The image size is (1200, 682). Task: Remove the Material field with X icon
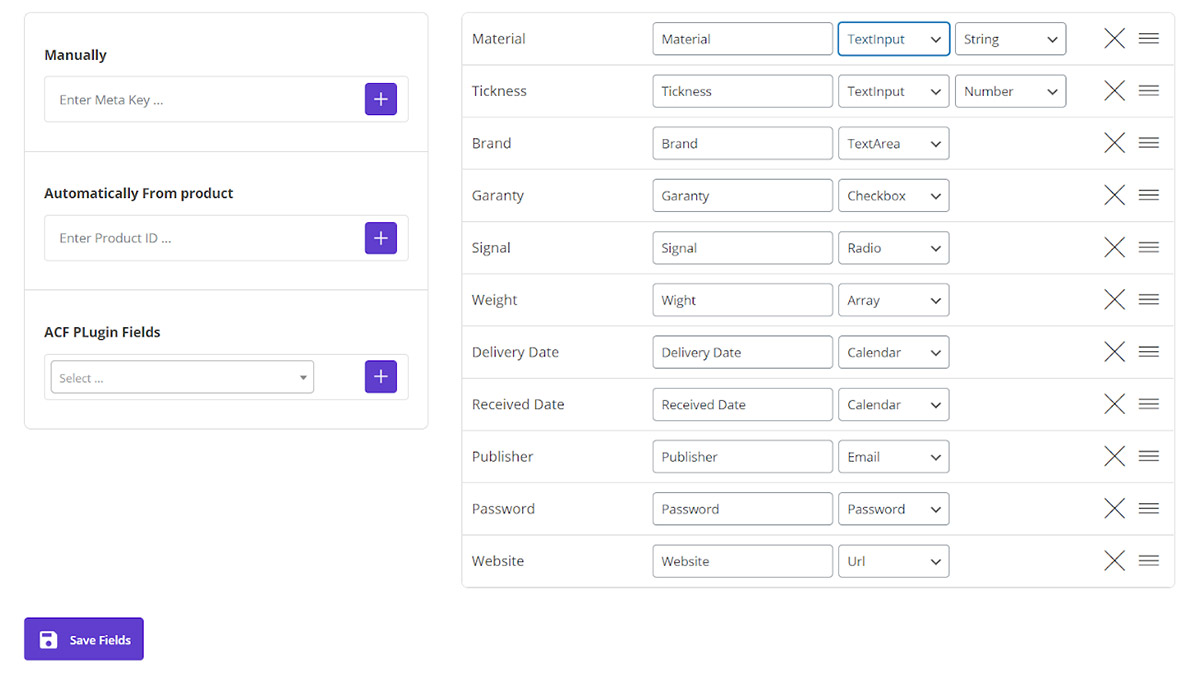1114,39
